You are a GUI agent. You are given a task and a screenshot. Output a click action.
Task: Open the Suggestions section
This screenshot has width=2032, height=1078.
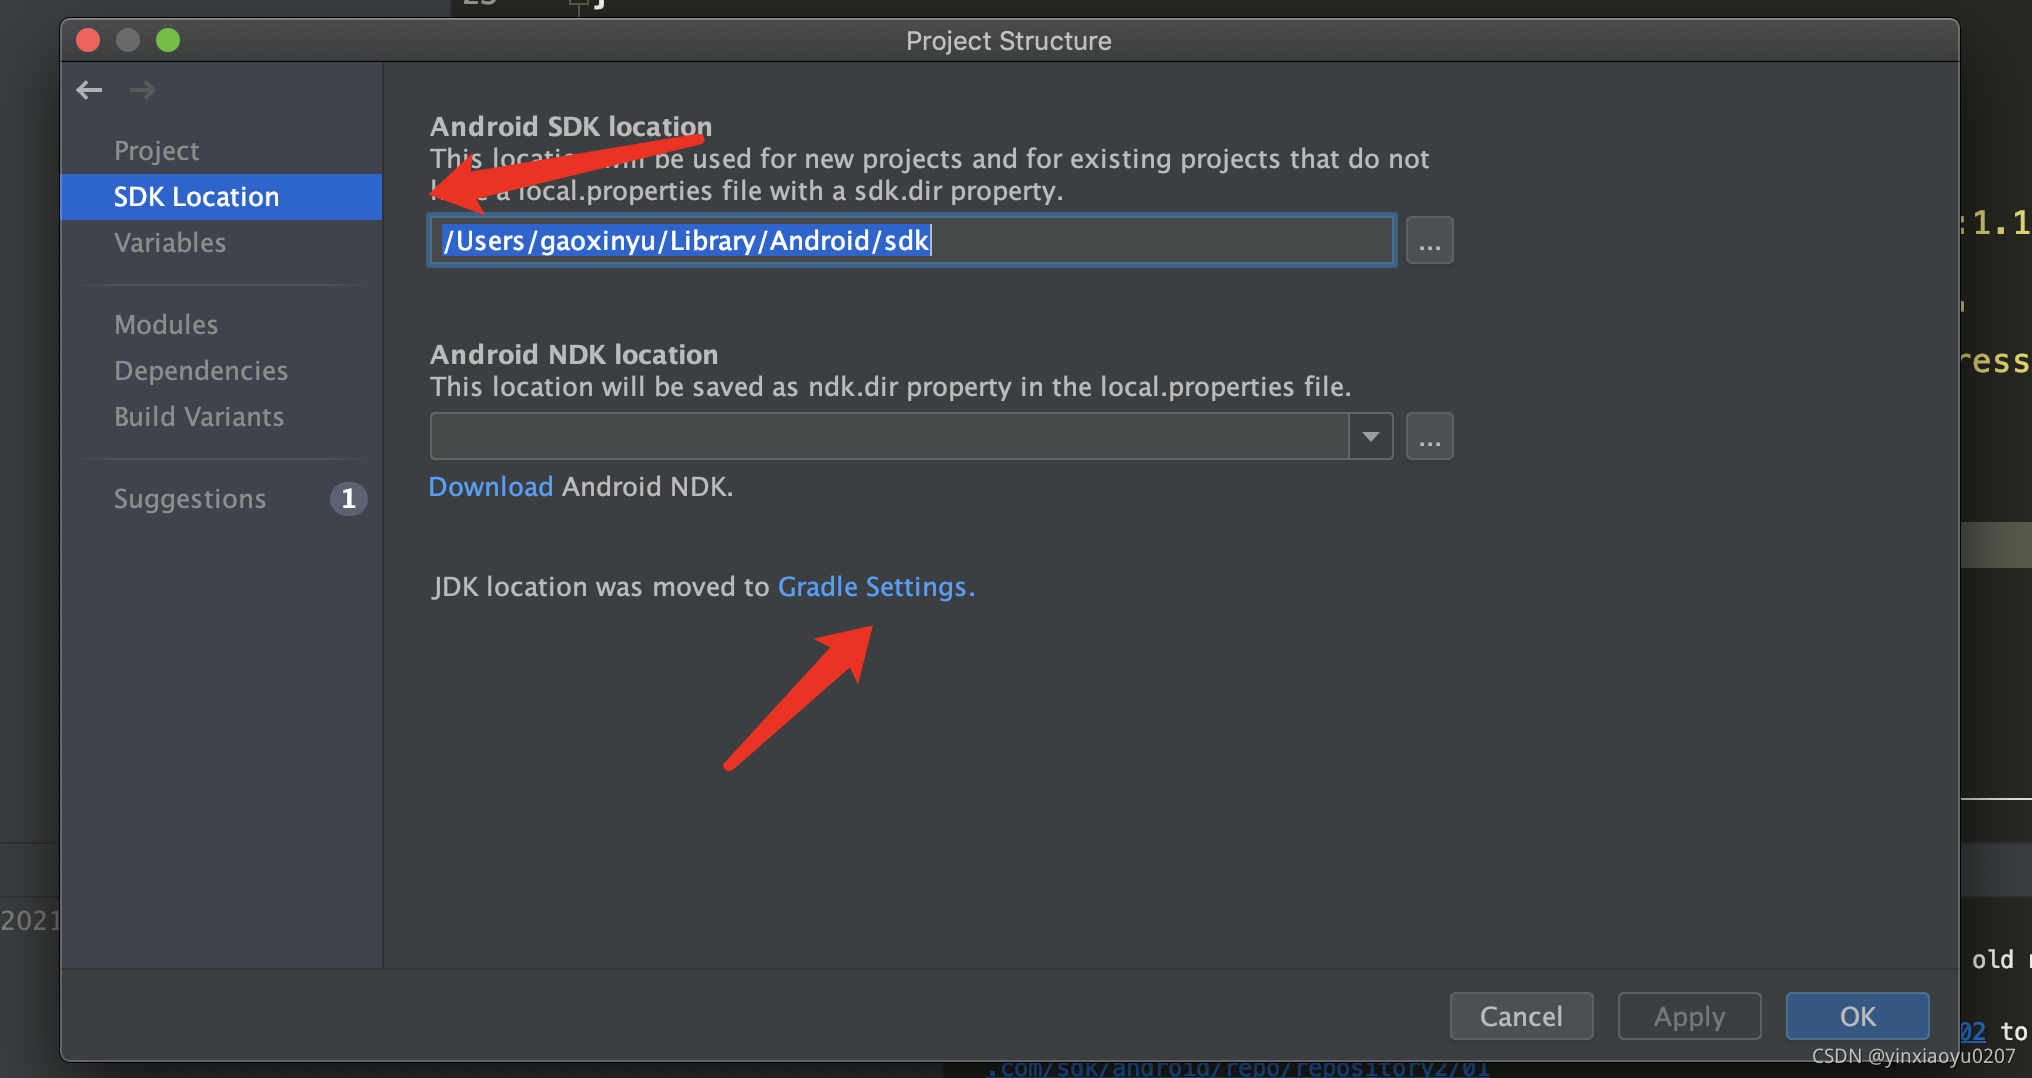[x=190, y=498]
